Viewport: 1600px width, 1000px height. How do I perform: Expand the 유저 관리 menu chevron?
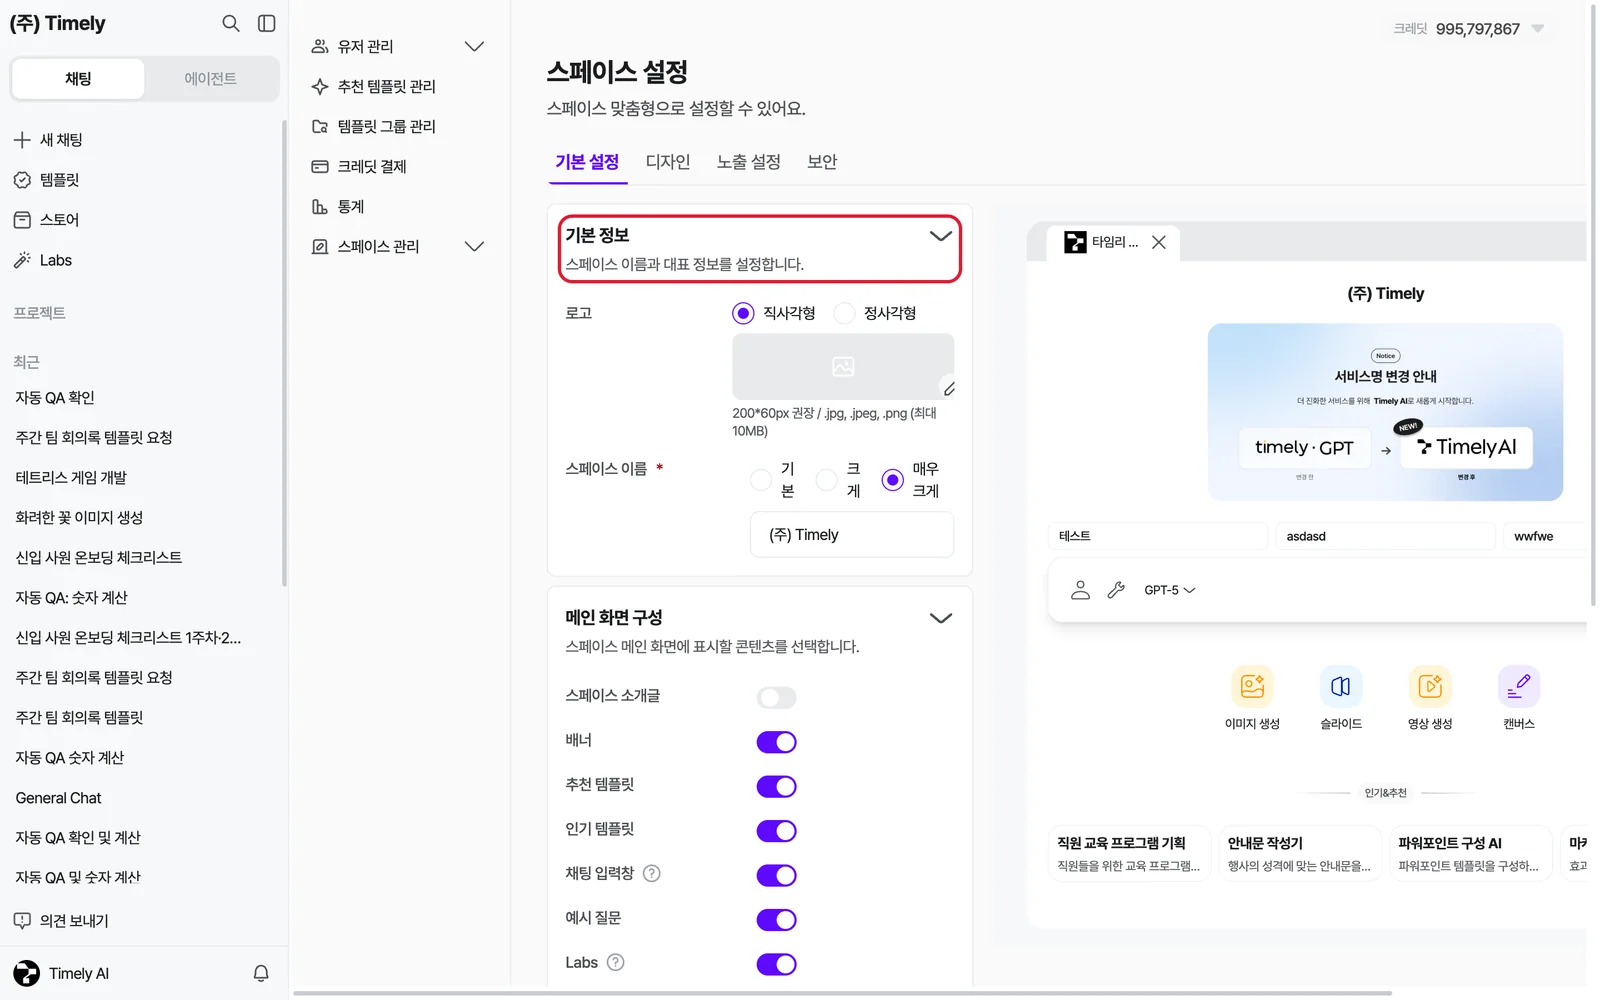475,46
